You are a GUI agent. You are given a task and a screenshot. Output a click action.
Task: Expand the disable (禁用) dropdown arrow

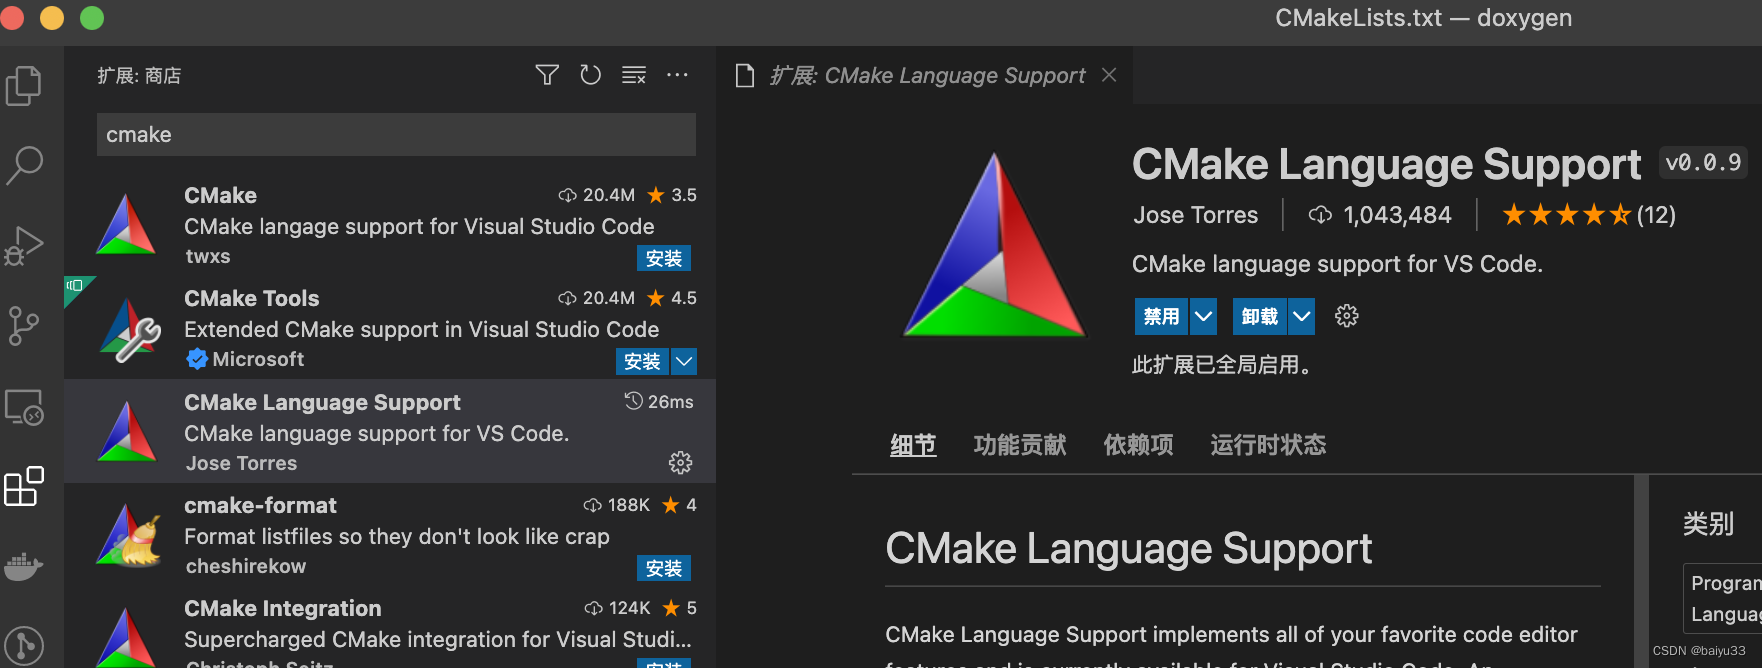1203,316
